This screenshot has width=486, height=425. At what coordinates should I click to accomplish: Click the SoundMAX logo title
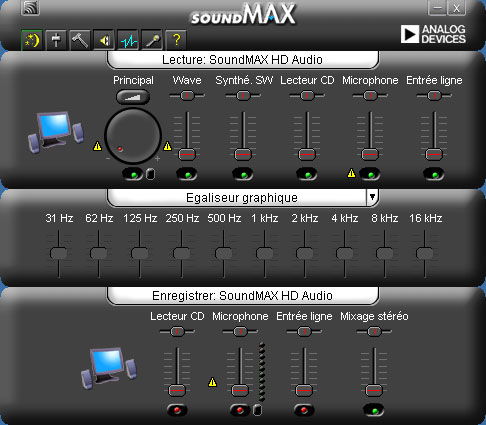(243, 15)
